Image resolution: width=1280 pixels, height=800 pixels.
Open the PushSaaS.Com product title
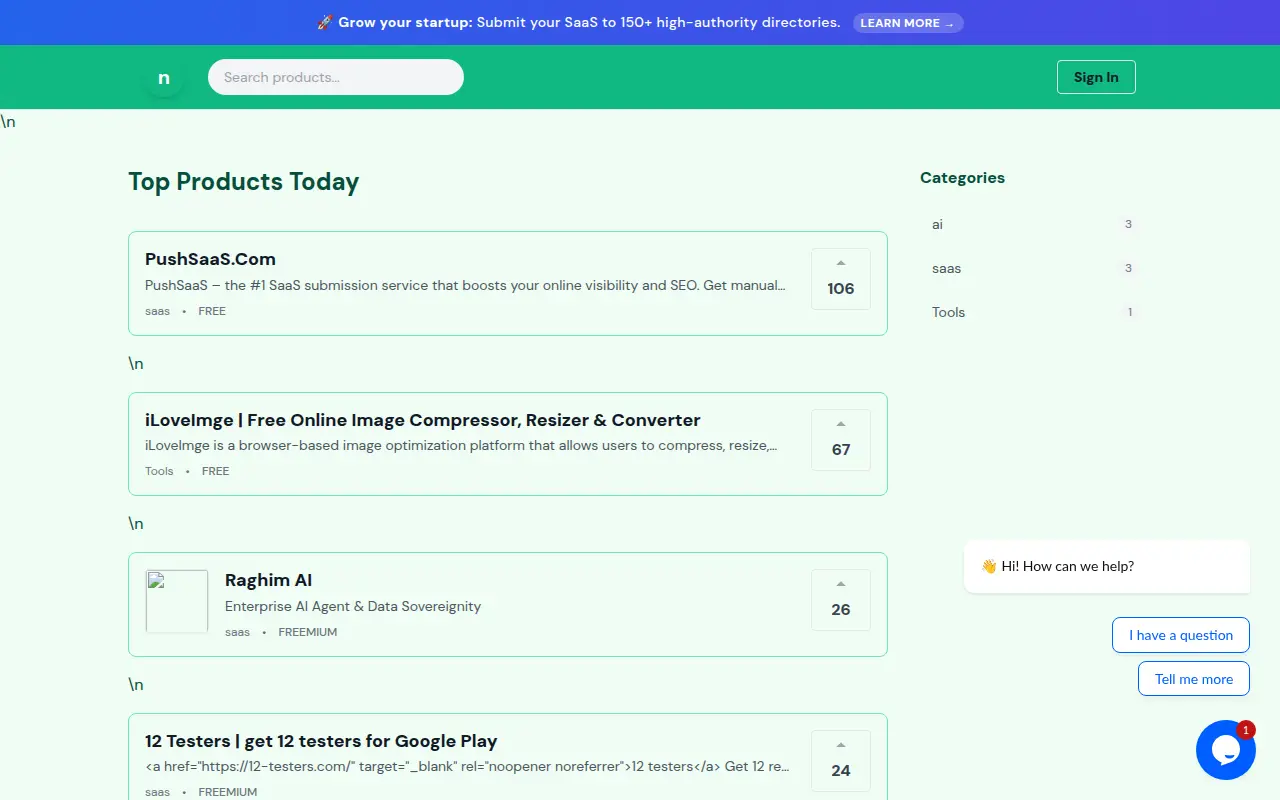pyautogui.click(x=210, y=259)
